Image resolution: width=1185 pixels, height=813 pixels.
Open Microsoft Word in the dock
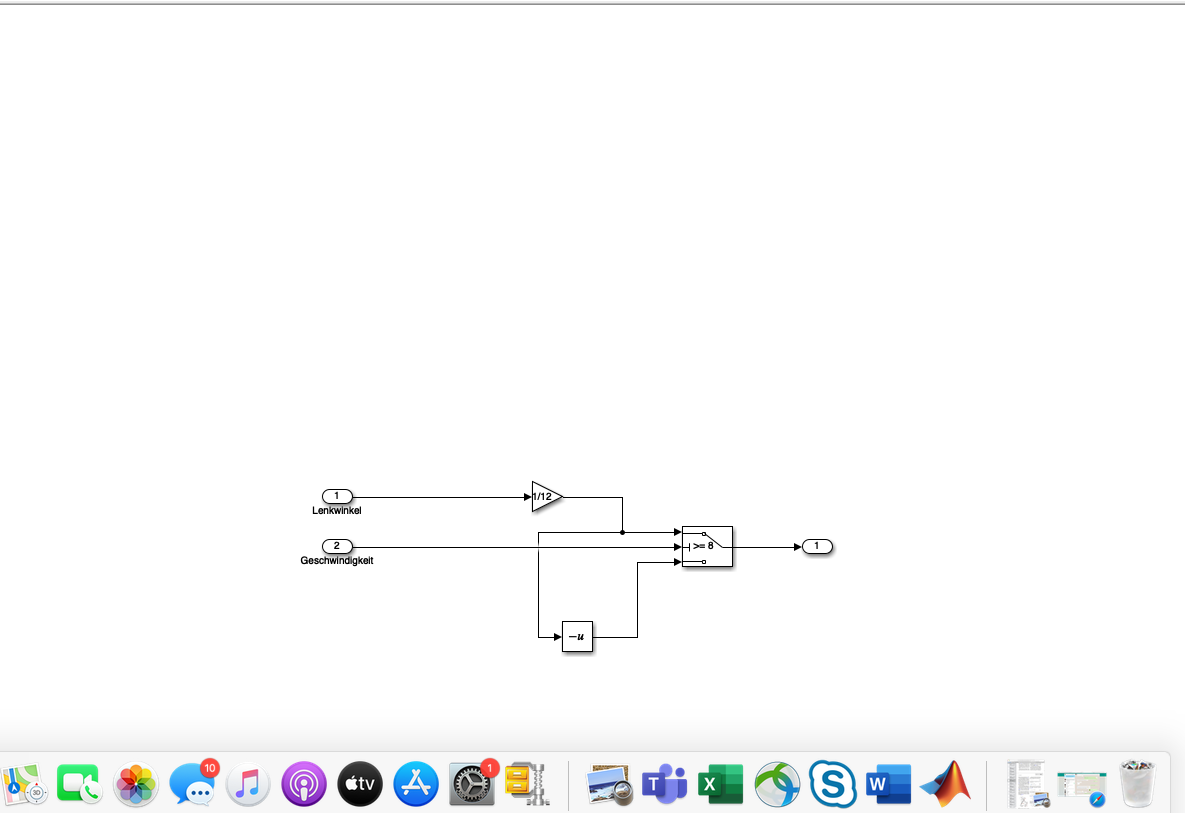pyautogui.click(x=889, y=784)
